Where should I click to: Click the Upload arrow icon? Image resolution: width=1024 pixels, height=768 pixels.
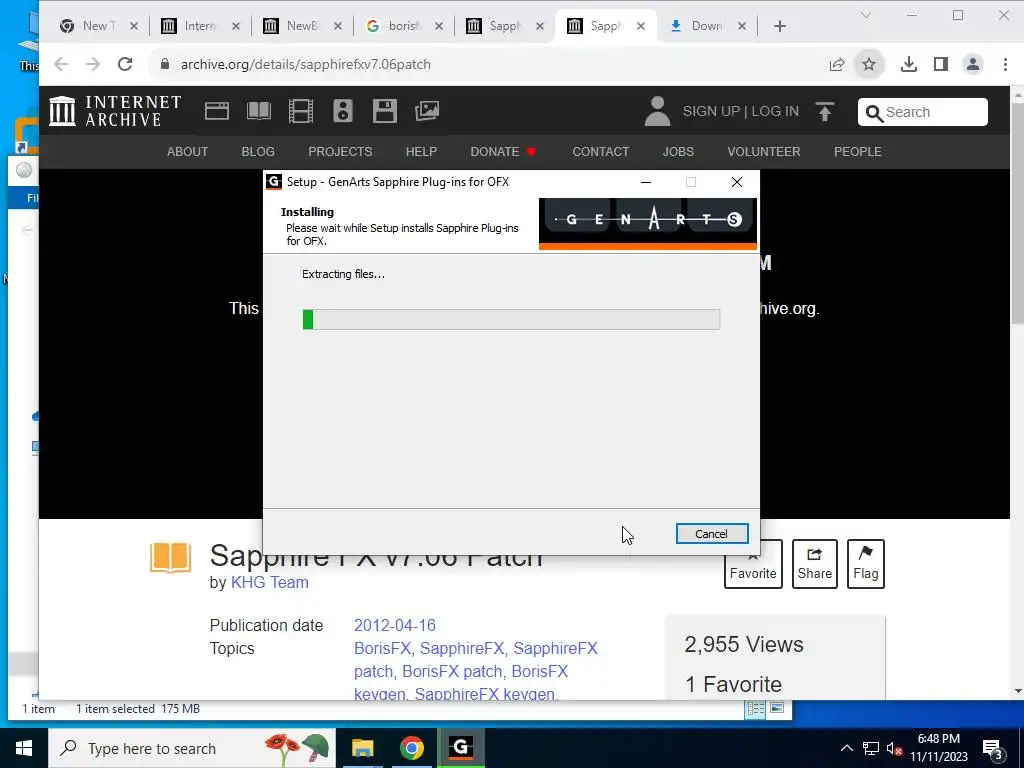[x=825, y=112]
